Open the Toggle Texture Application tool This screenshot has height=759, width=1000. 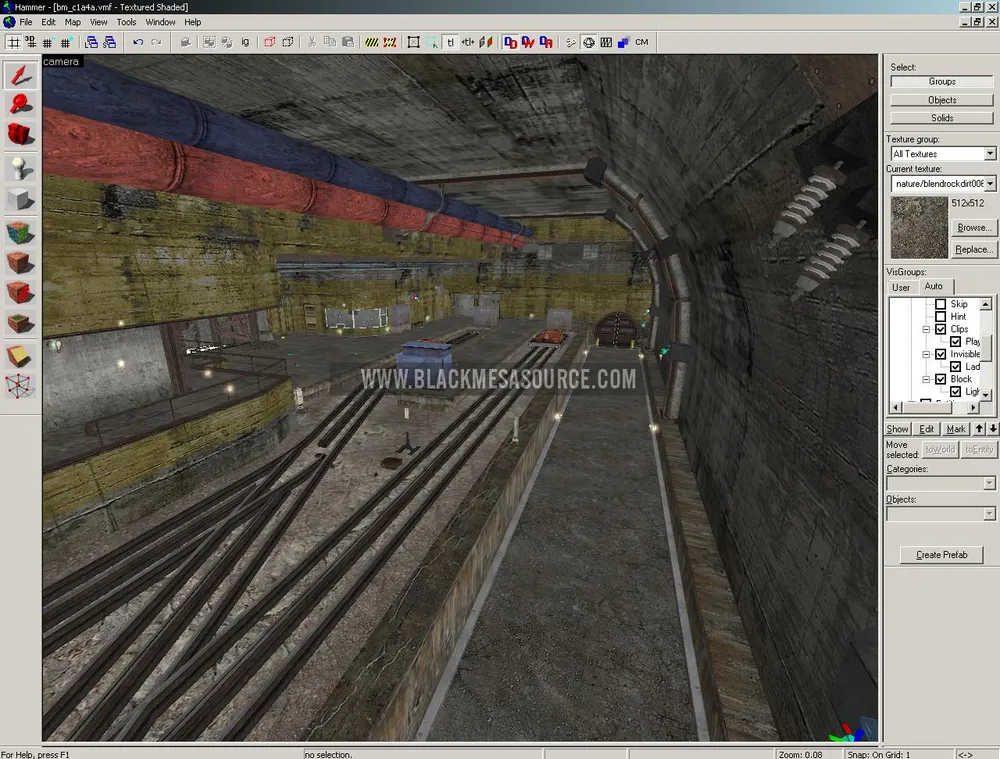[x=20, y=232]
